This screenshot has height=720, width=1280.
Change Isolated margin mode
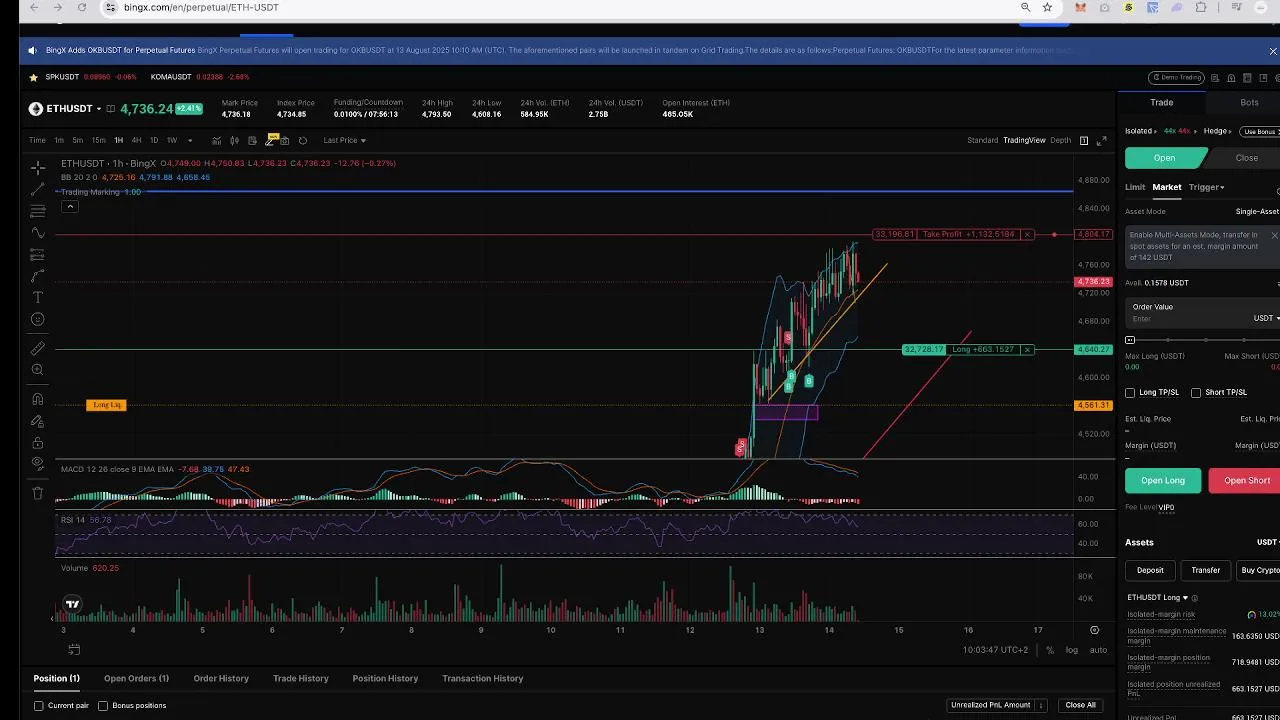(1141, 131)
